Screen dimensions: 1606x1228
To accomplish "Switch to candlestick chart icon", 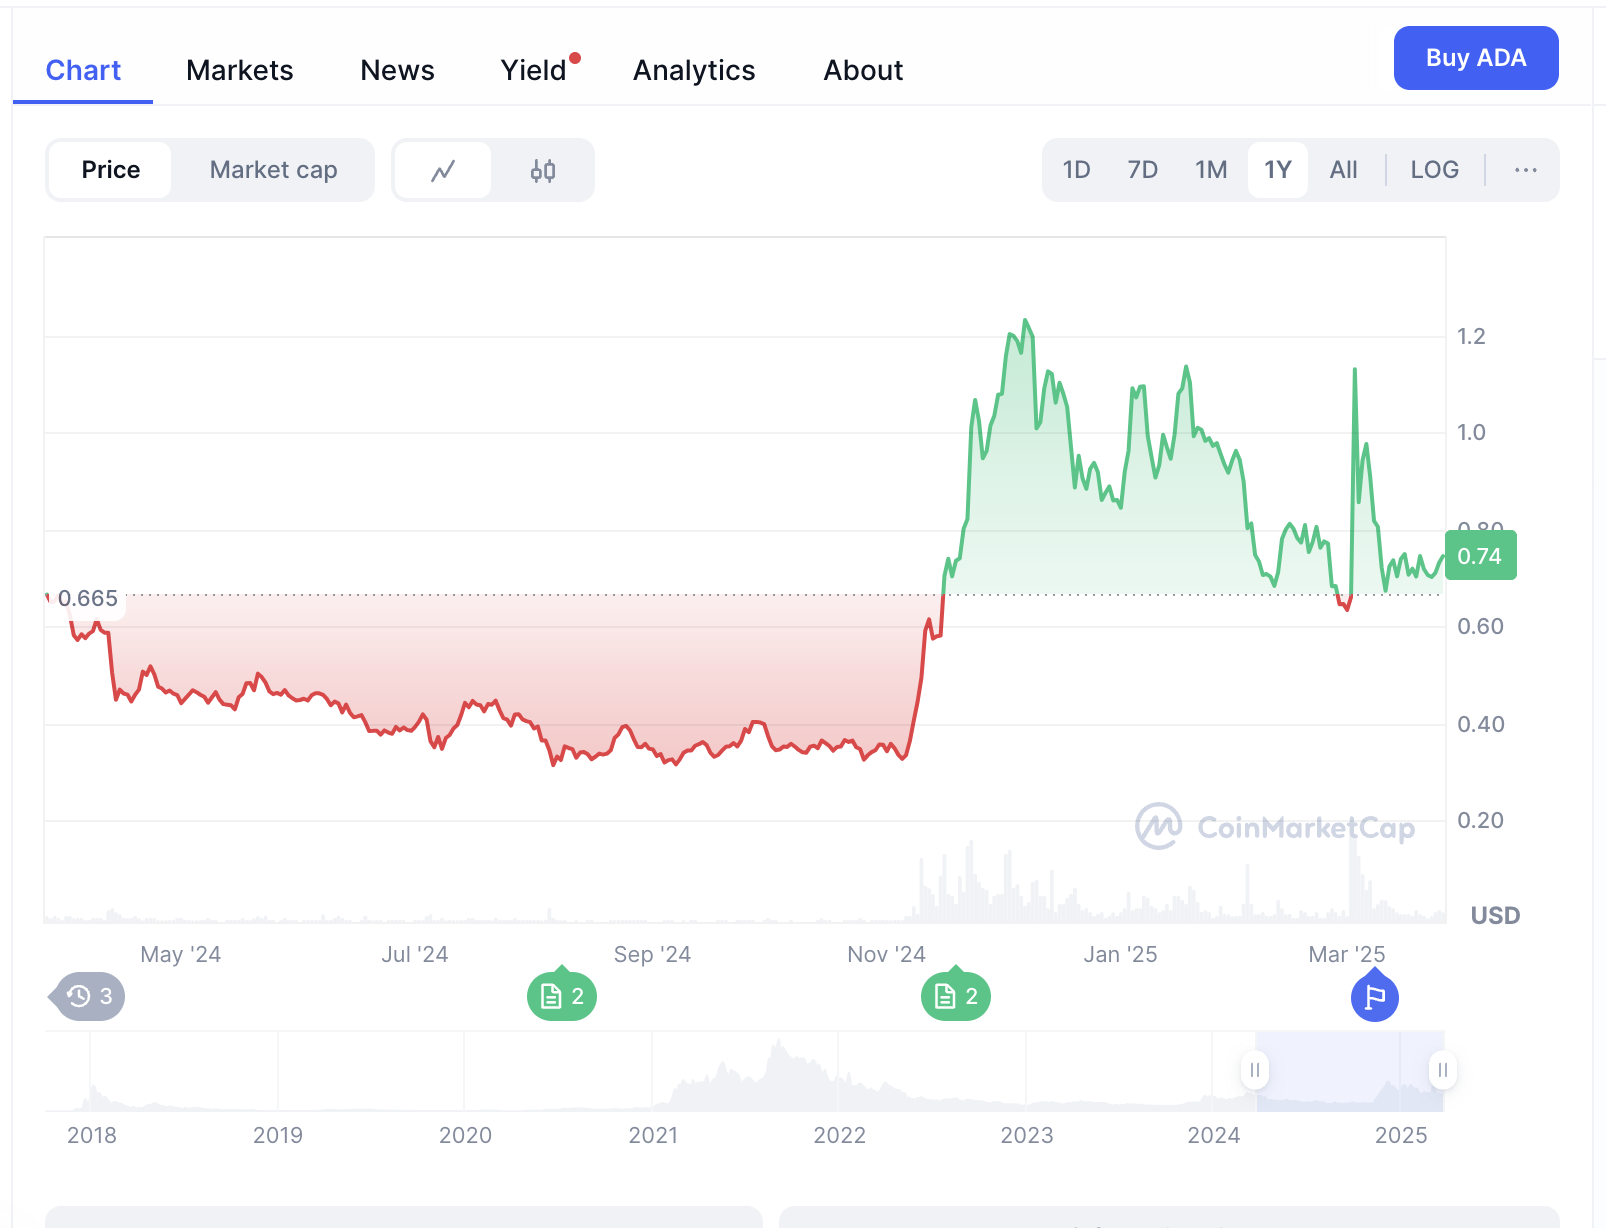I will click(542, 171).
